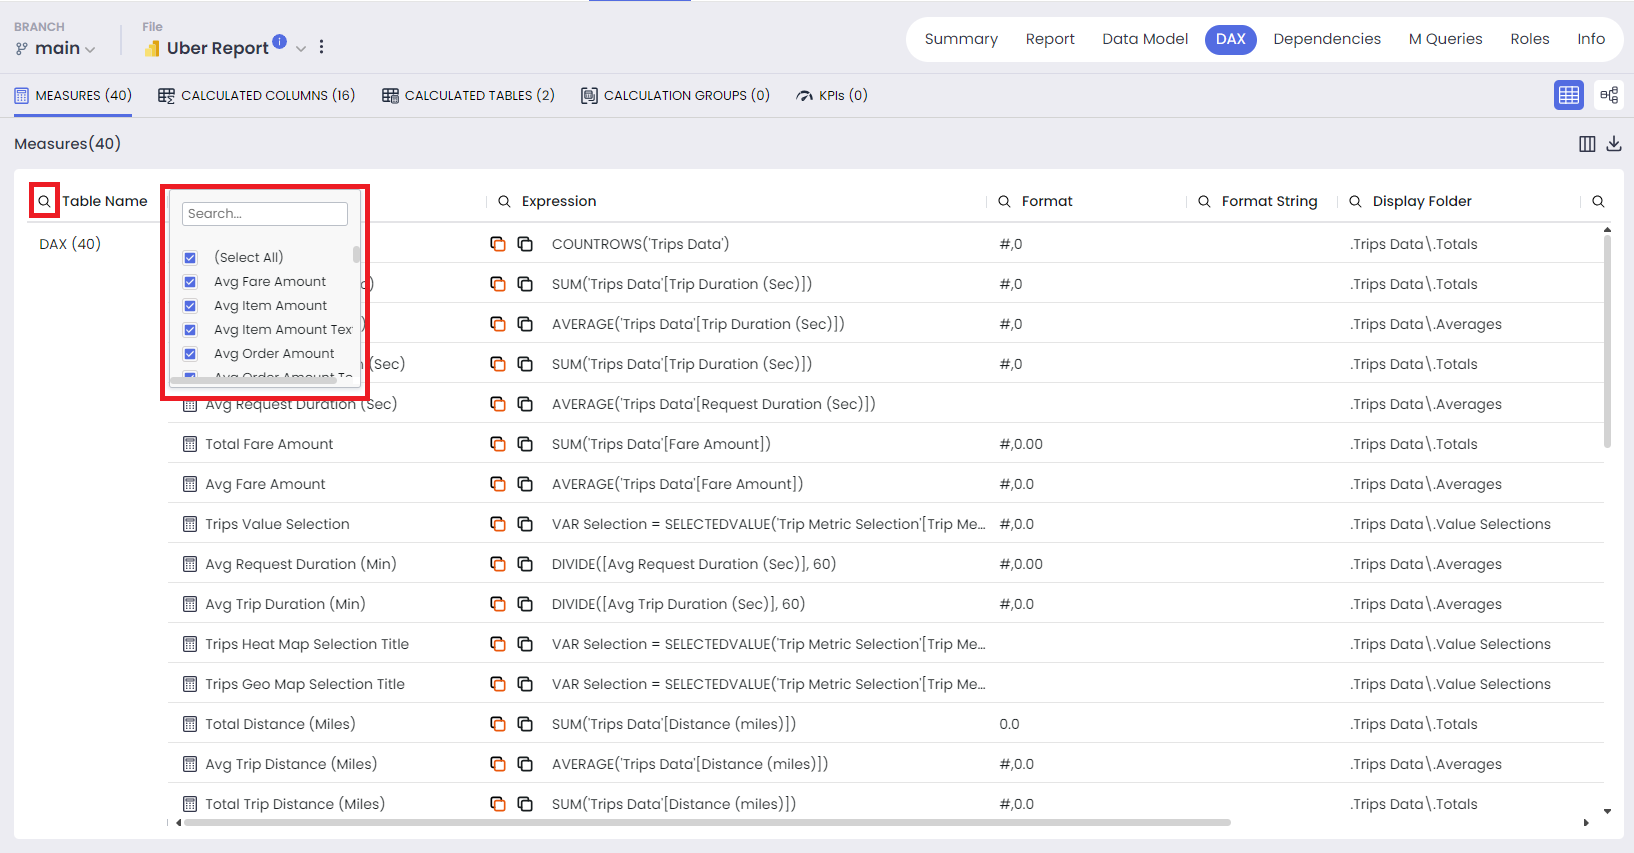
Task: Select CALCULATION GROUPS (0) sub-tab
Action: [x=675, y=95]
